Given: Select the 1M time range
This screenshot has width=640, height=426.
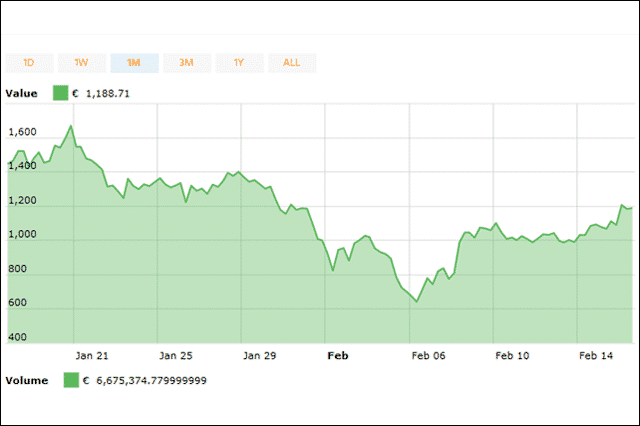Looking at the screenshot, I should point(134,63).
